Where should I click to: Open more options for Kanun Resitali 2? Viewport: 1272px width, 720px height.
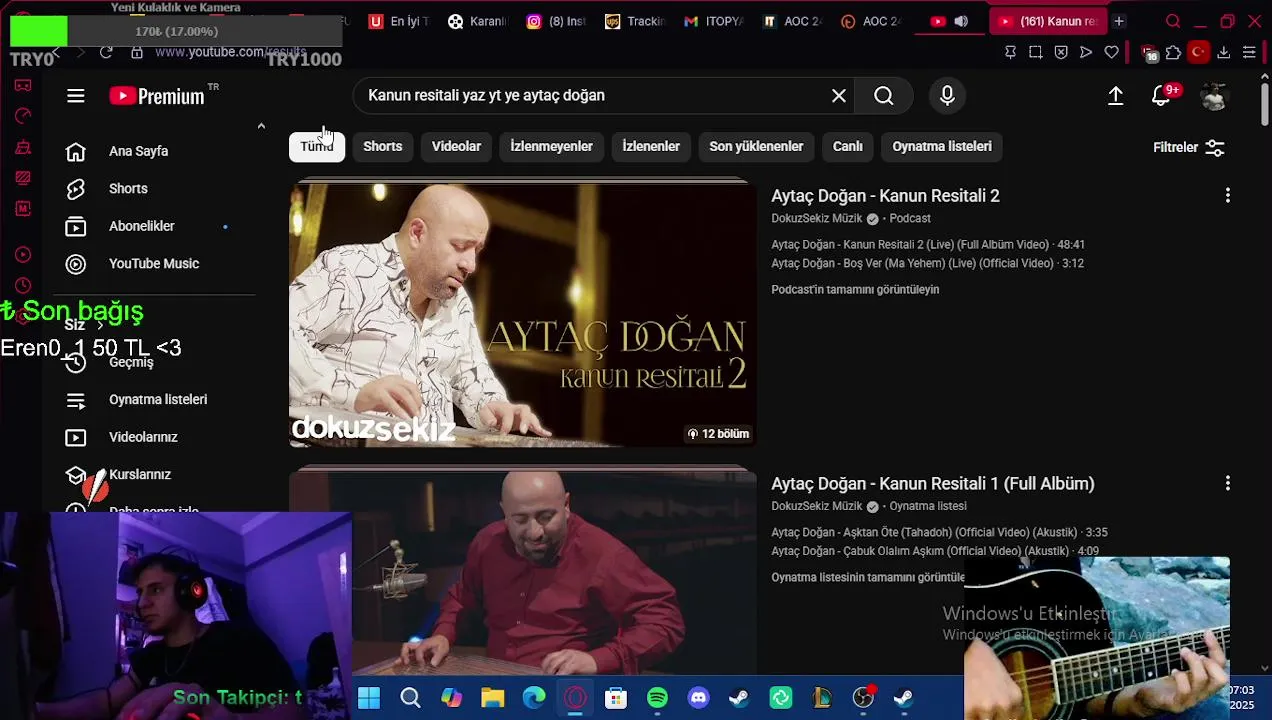(x=1228, y=196)
